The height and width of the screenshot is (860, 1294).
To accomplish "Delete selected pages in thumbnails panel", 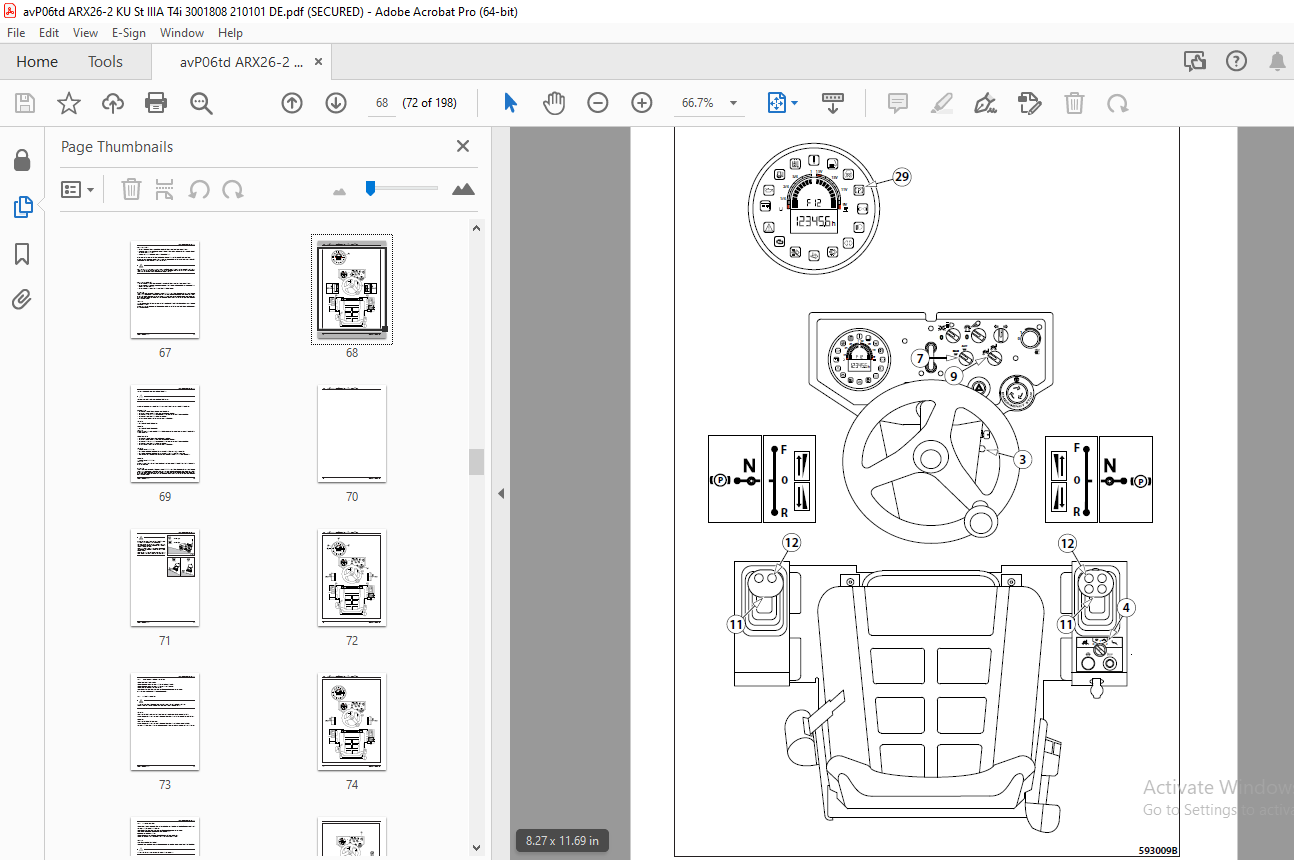I will point(131,189).
